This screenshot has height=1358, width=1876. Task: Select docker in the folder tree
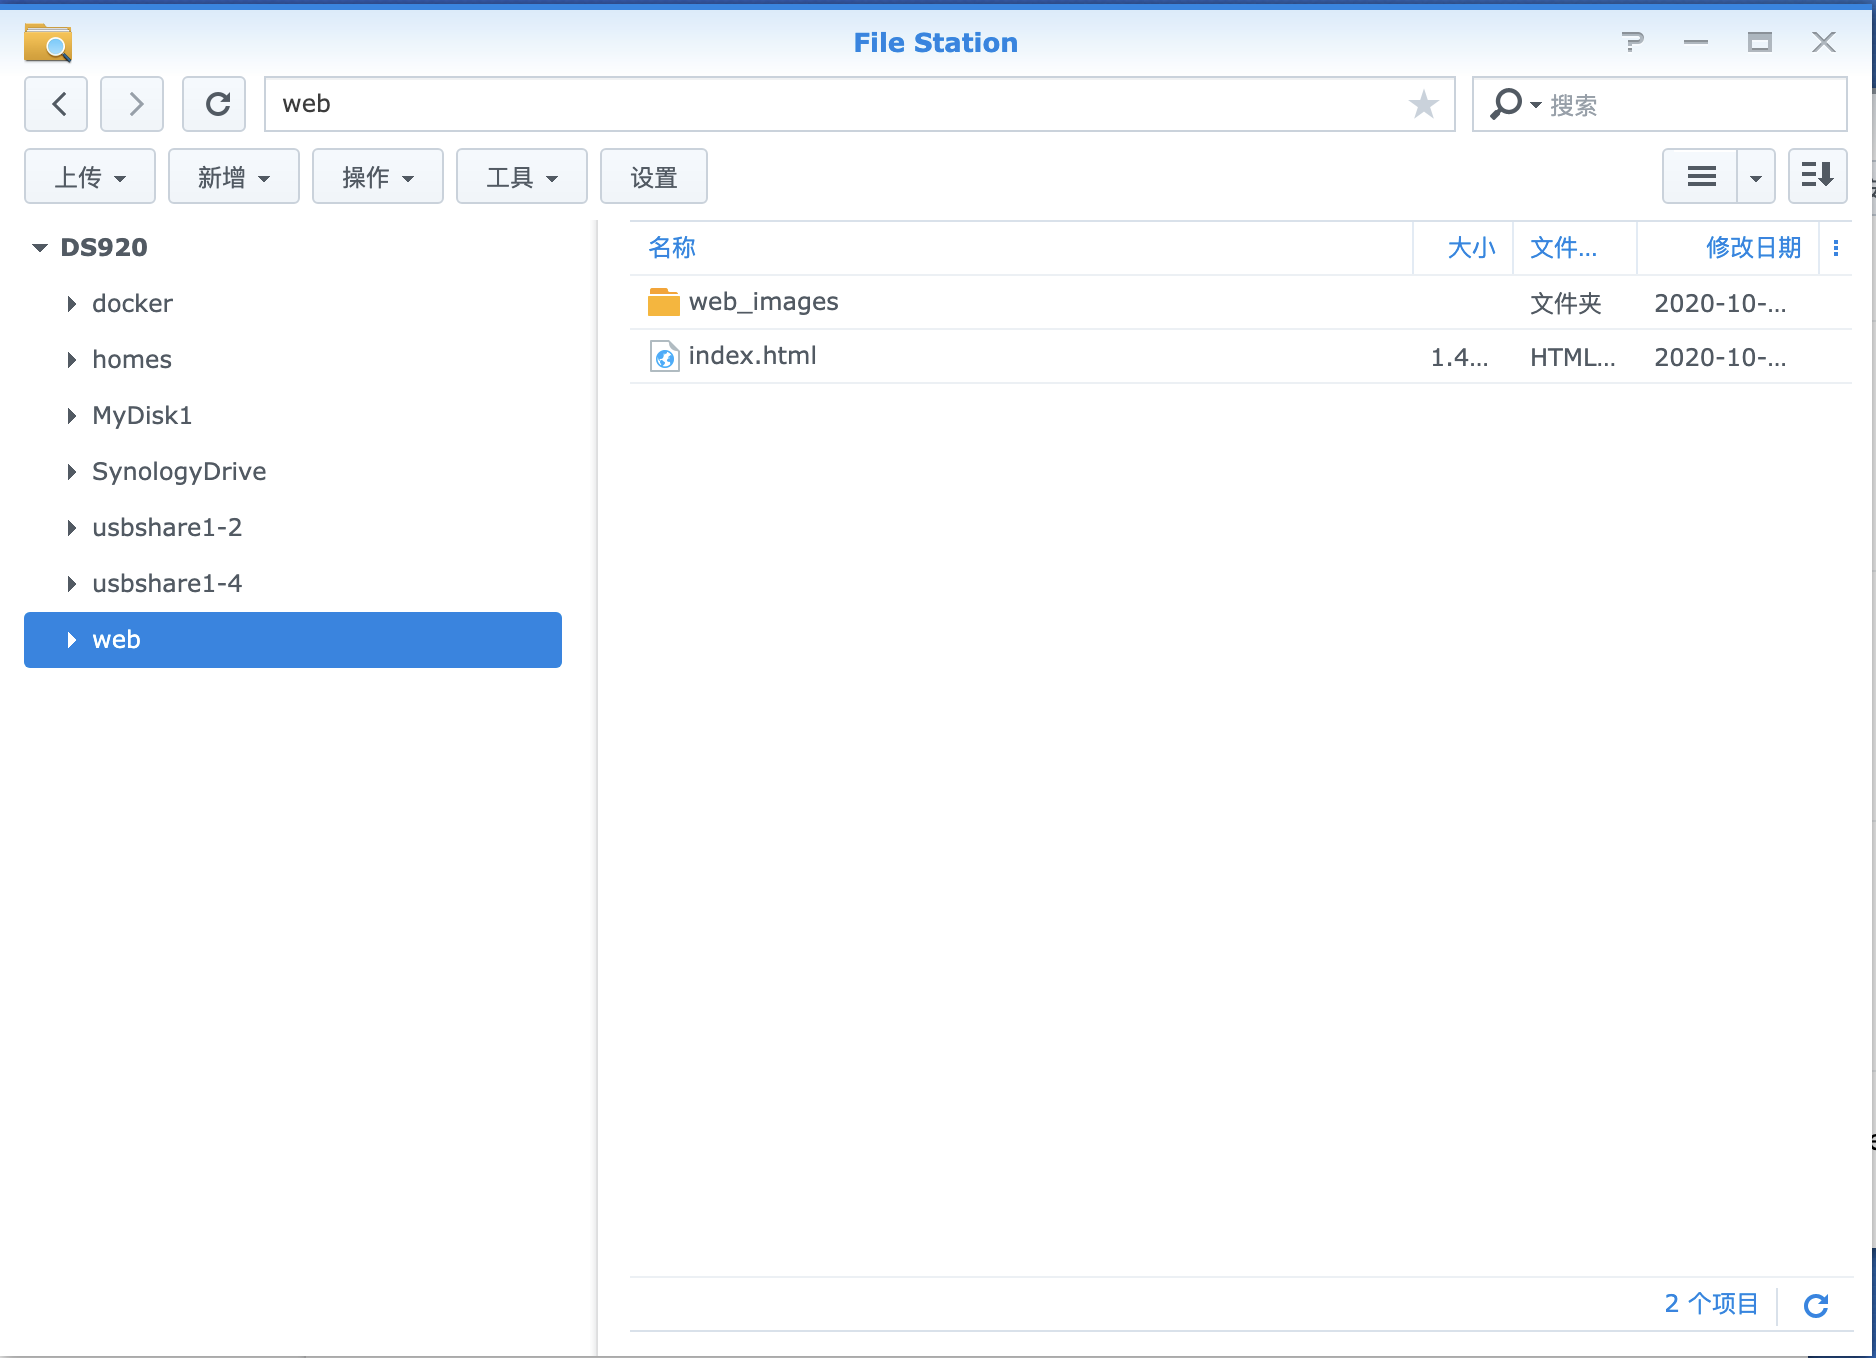pyautogui.click(x=132, y=304)
